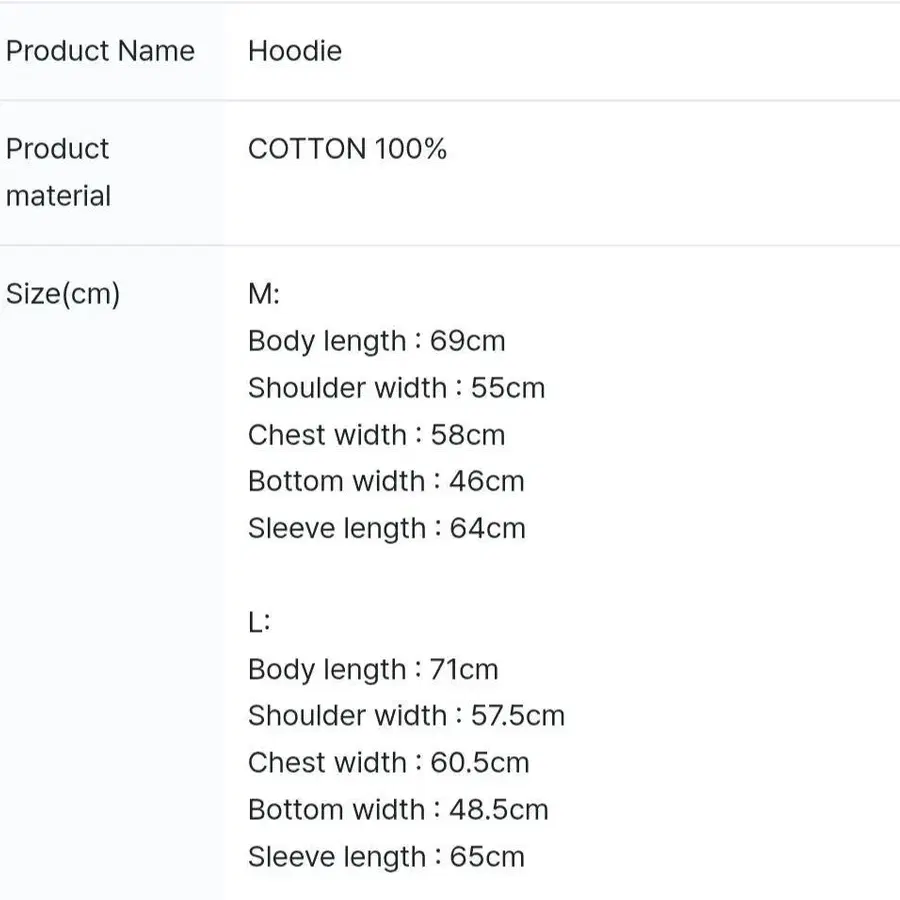Click the 'Chest width : 60.5cm' line
Viewport: 900px width, 900px height.
388,763
